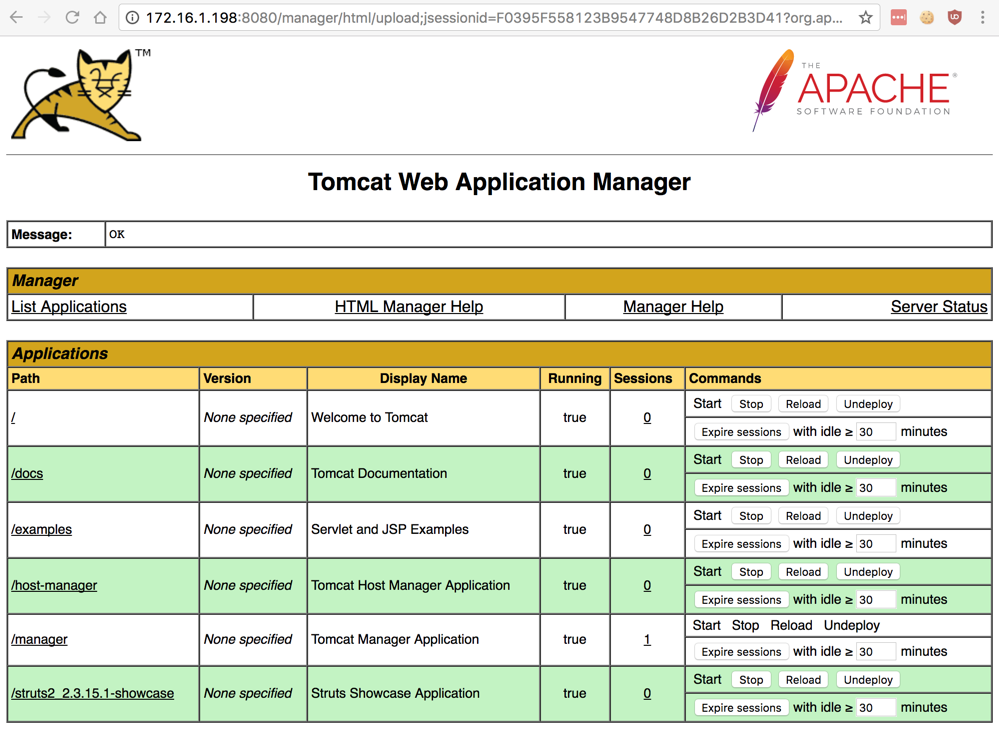This screenshot has height=736, width=999.
Task: Click the browser back arrow
Action: coord(16,18)
